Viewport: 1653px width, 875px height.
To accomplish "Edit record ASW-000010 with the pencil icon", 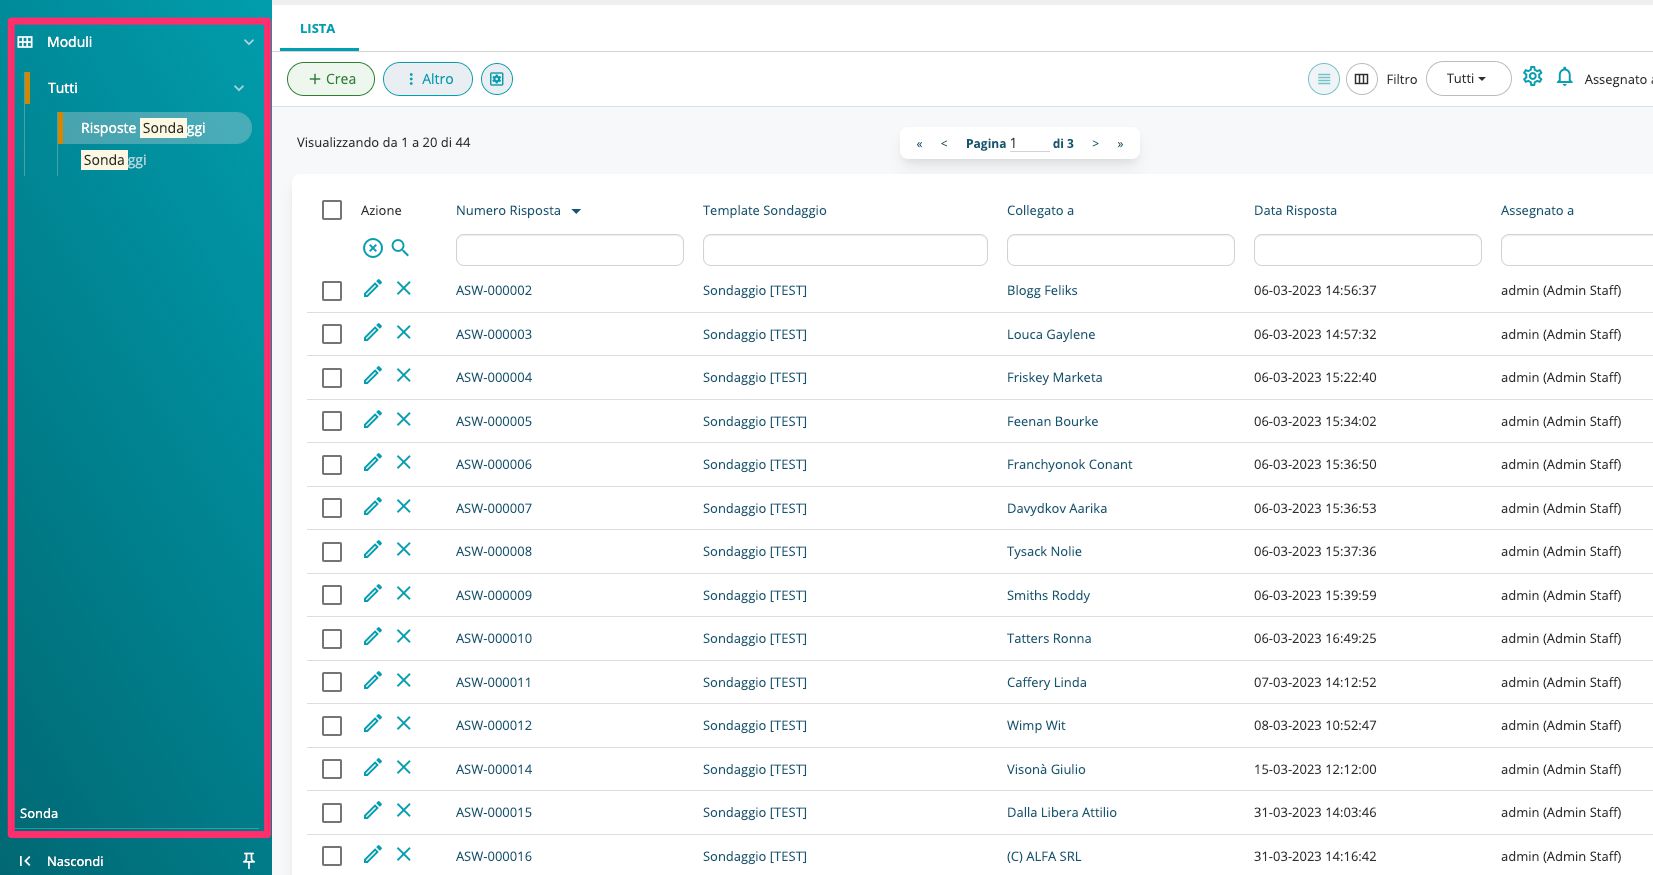I will pos(372,636).
